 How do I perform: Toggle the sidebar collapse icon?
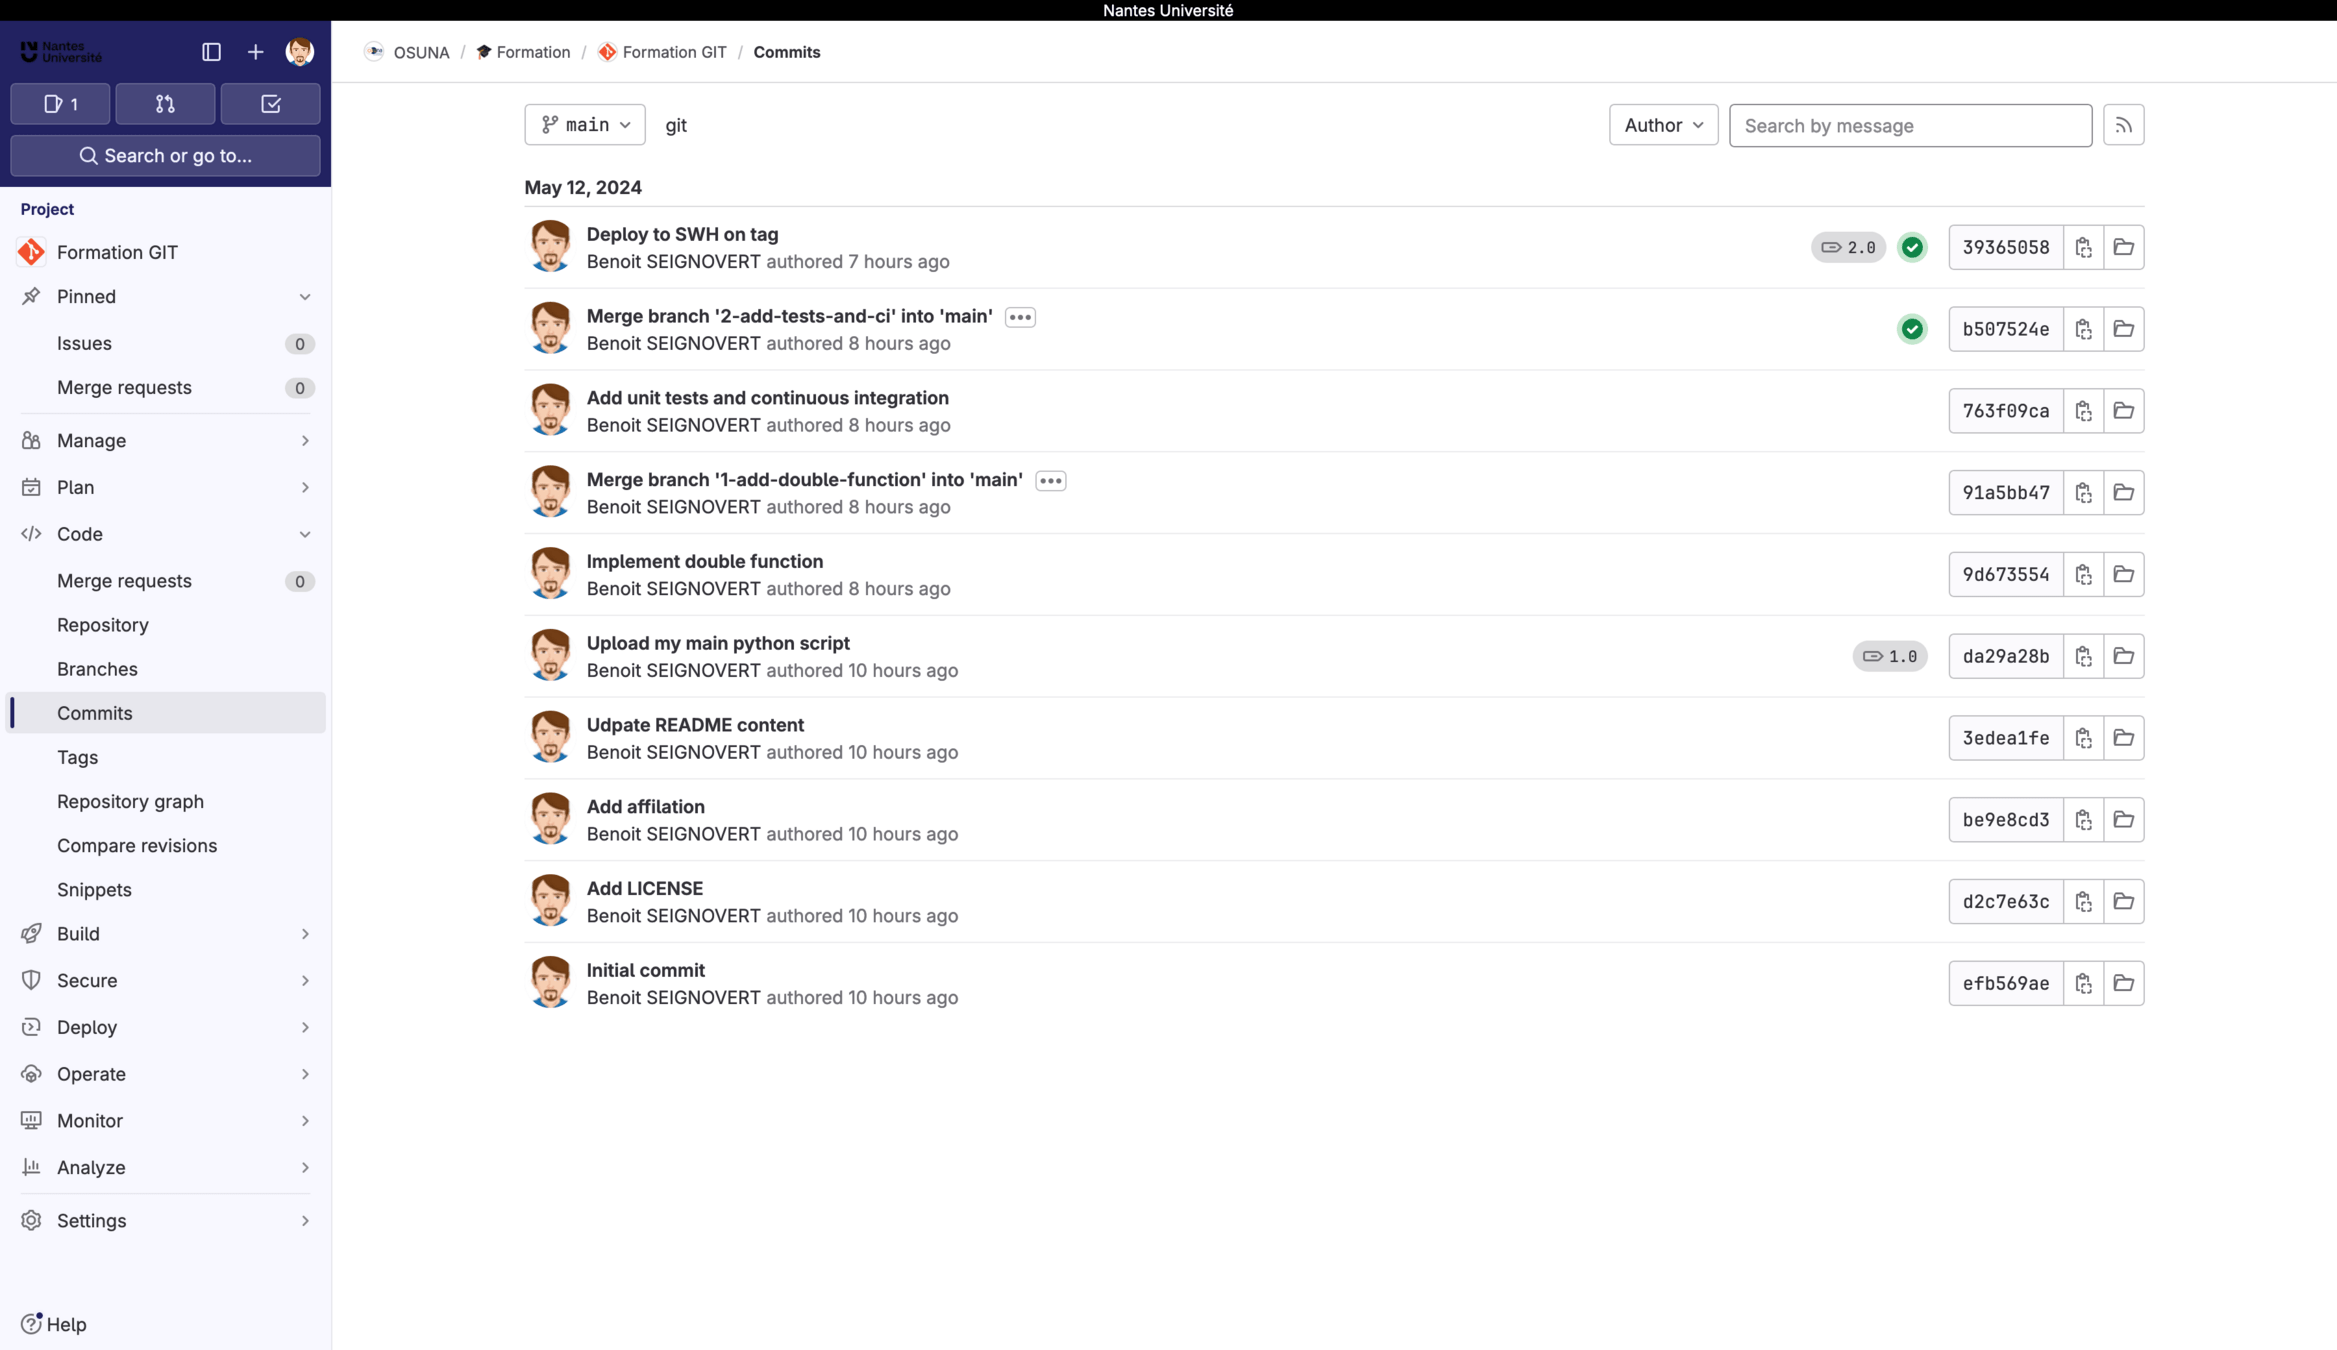pos(211,52)
